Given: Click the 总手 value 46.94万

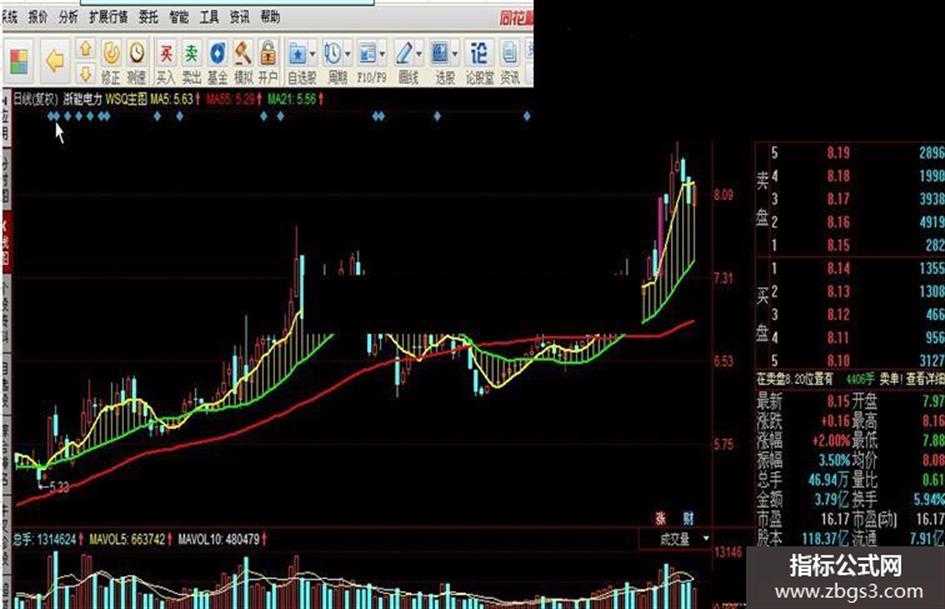Looking at the screenshot, I should pyautogui.click(x=829, y=479).
